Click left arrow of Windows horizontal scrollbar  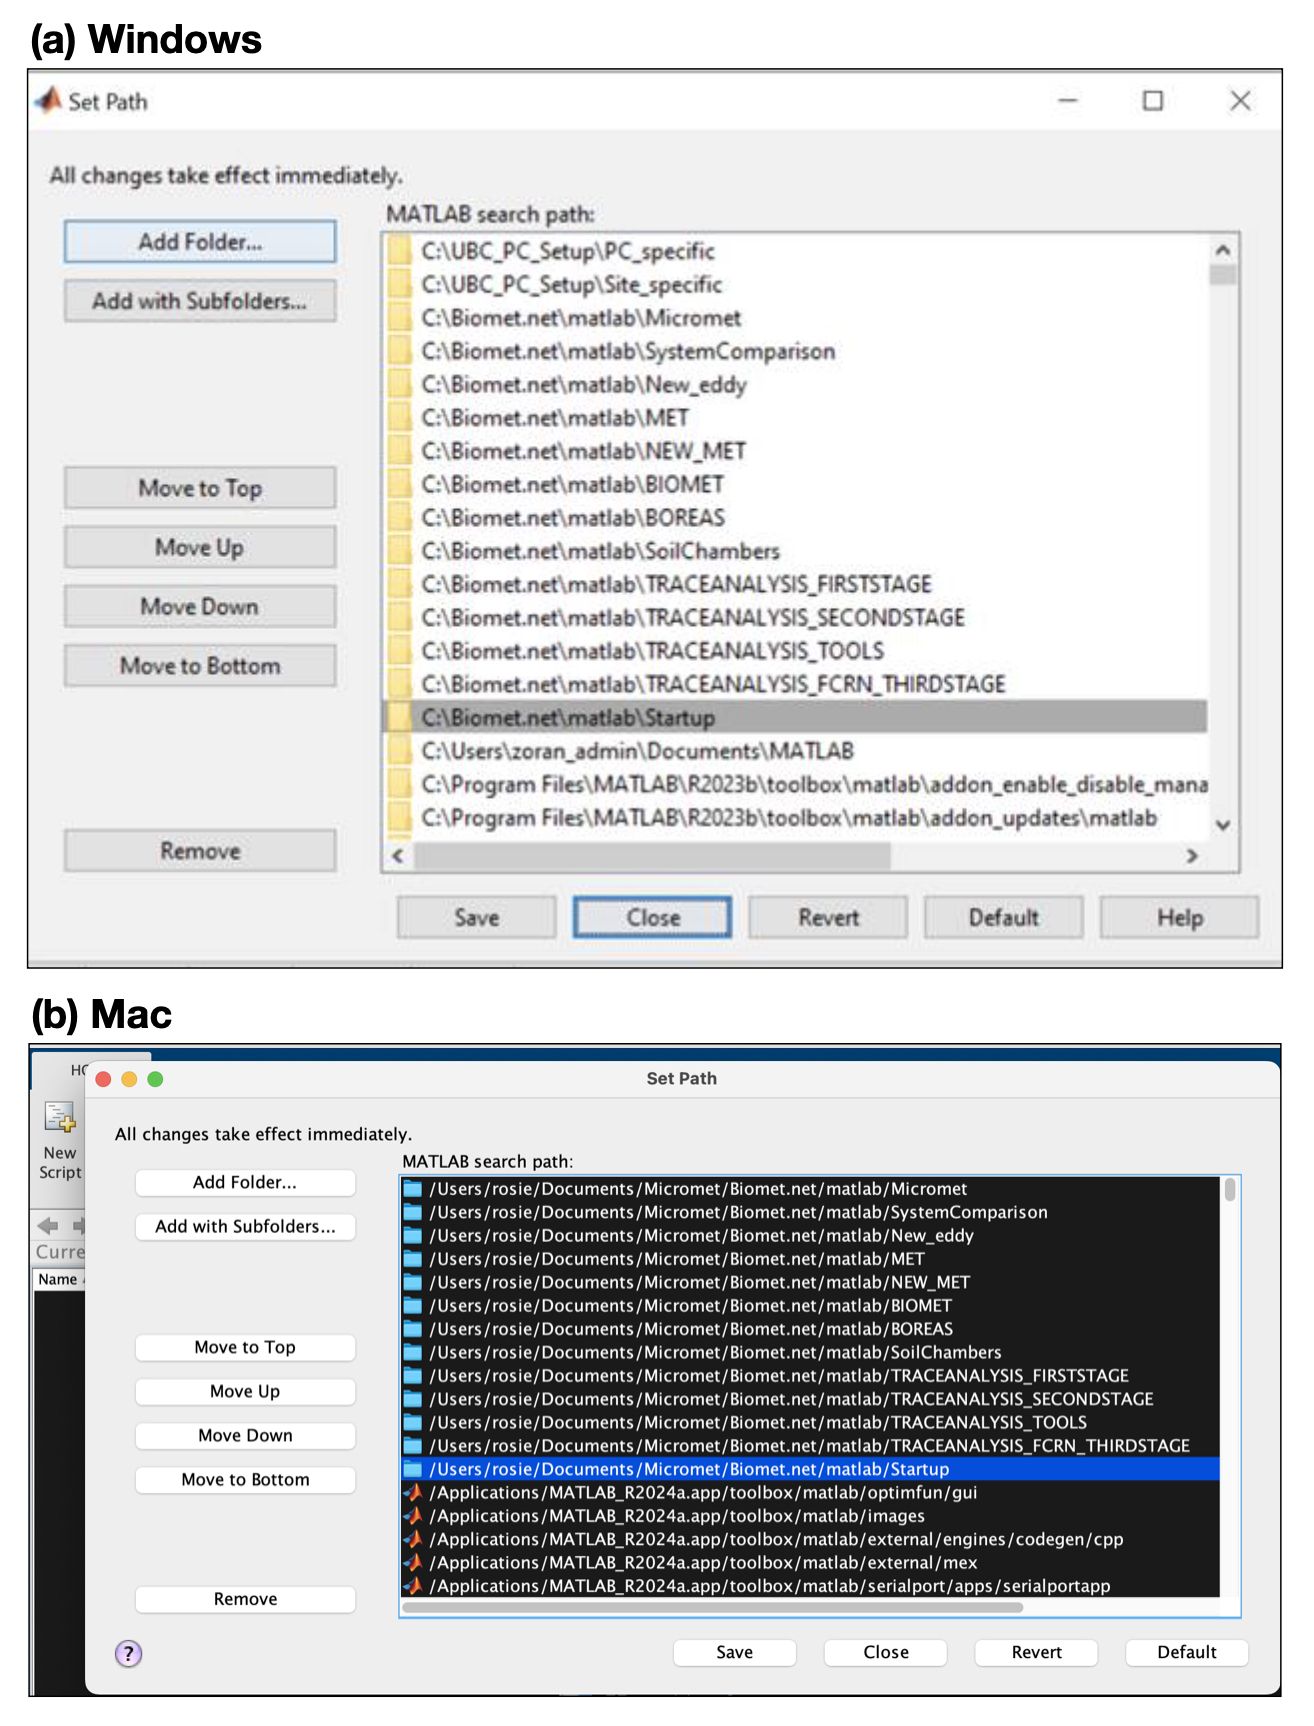[398, 856]
